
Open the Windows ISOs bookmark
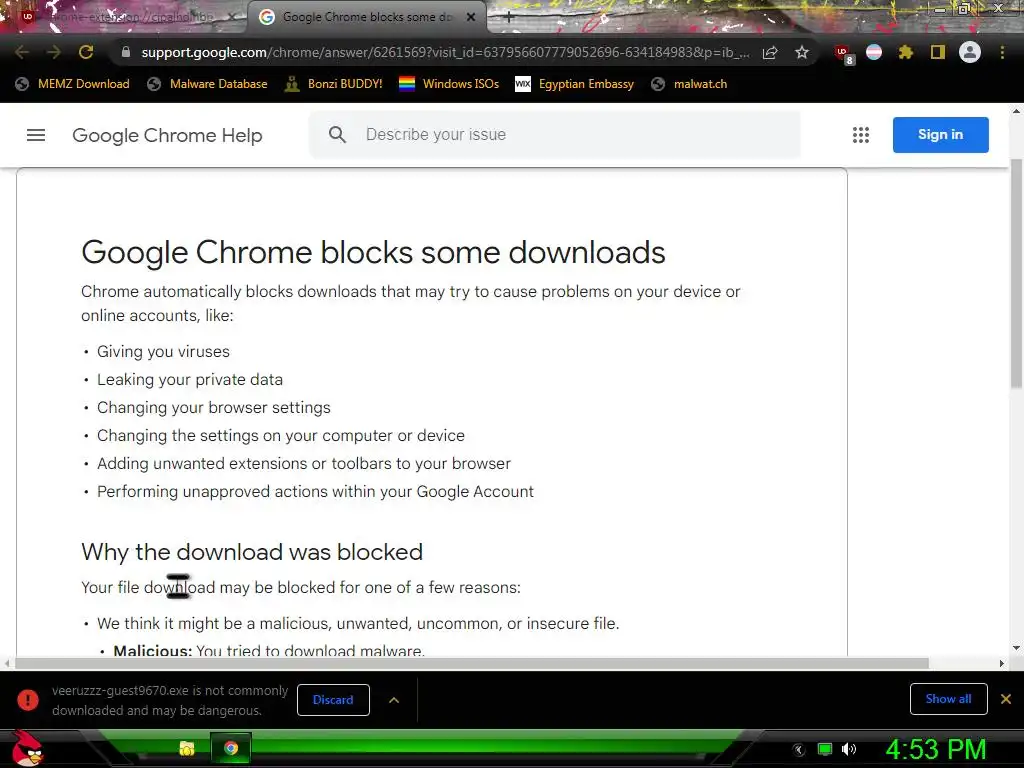[x=449, y=84]
